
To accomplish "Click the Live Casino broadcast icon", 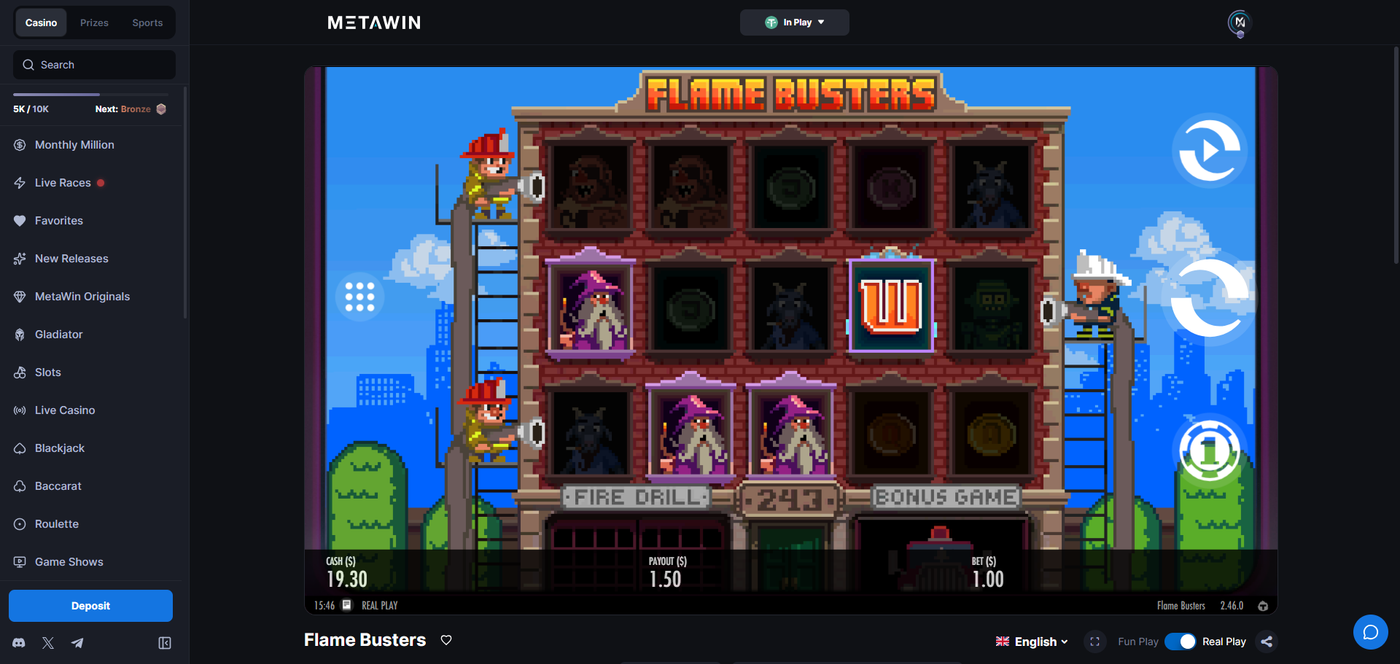I will coord(19,410).
